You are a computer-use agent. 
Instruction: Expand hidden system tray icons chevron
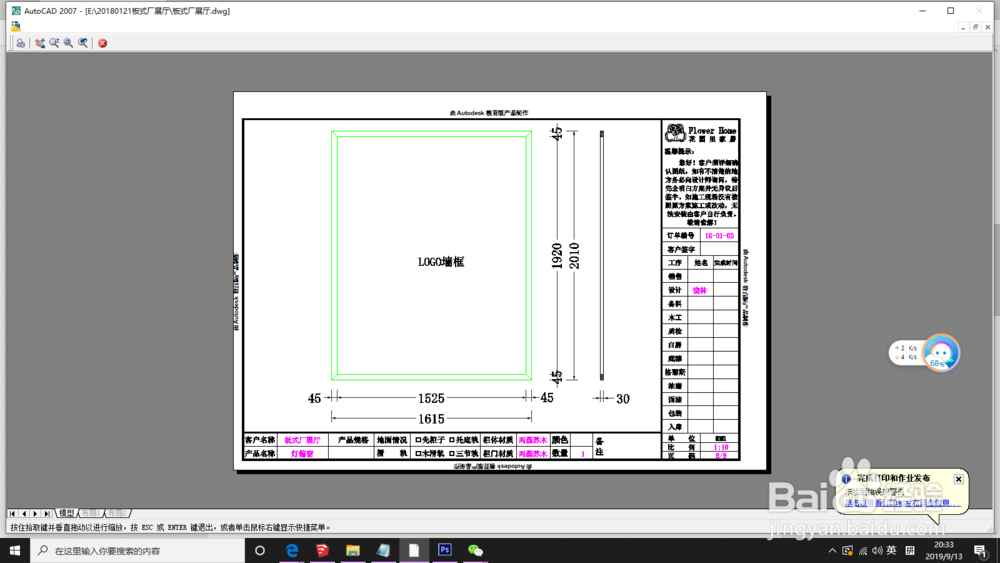pos(832,551)
